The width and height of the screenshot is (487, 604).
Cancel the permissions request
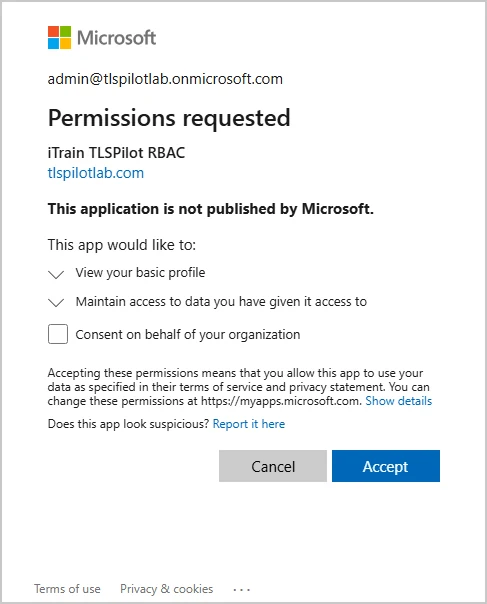(x=273, y=466)
